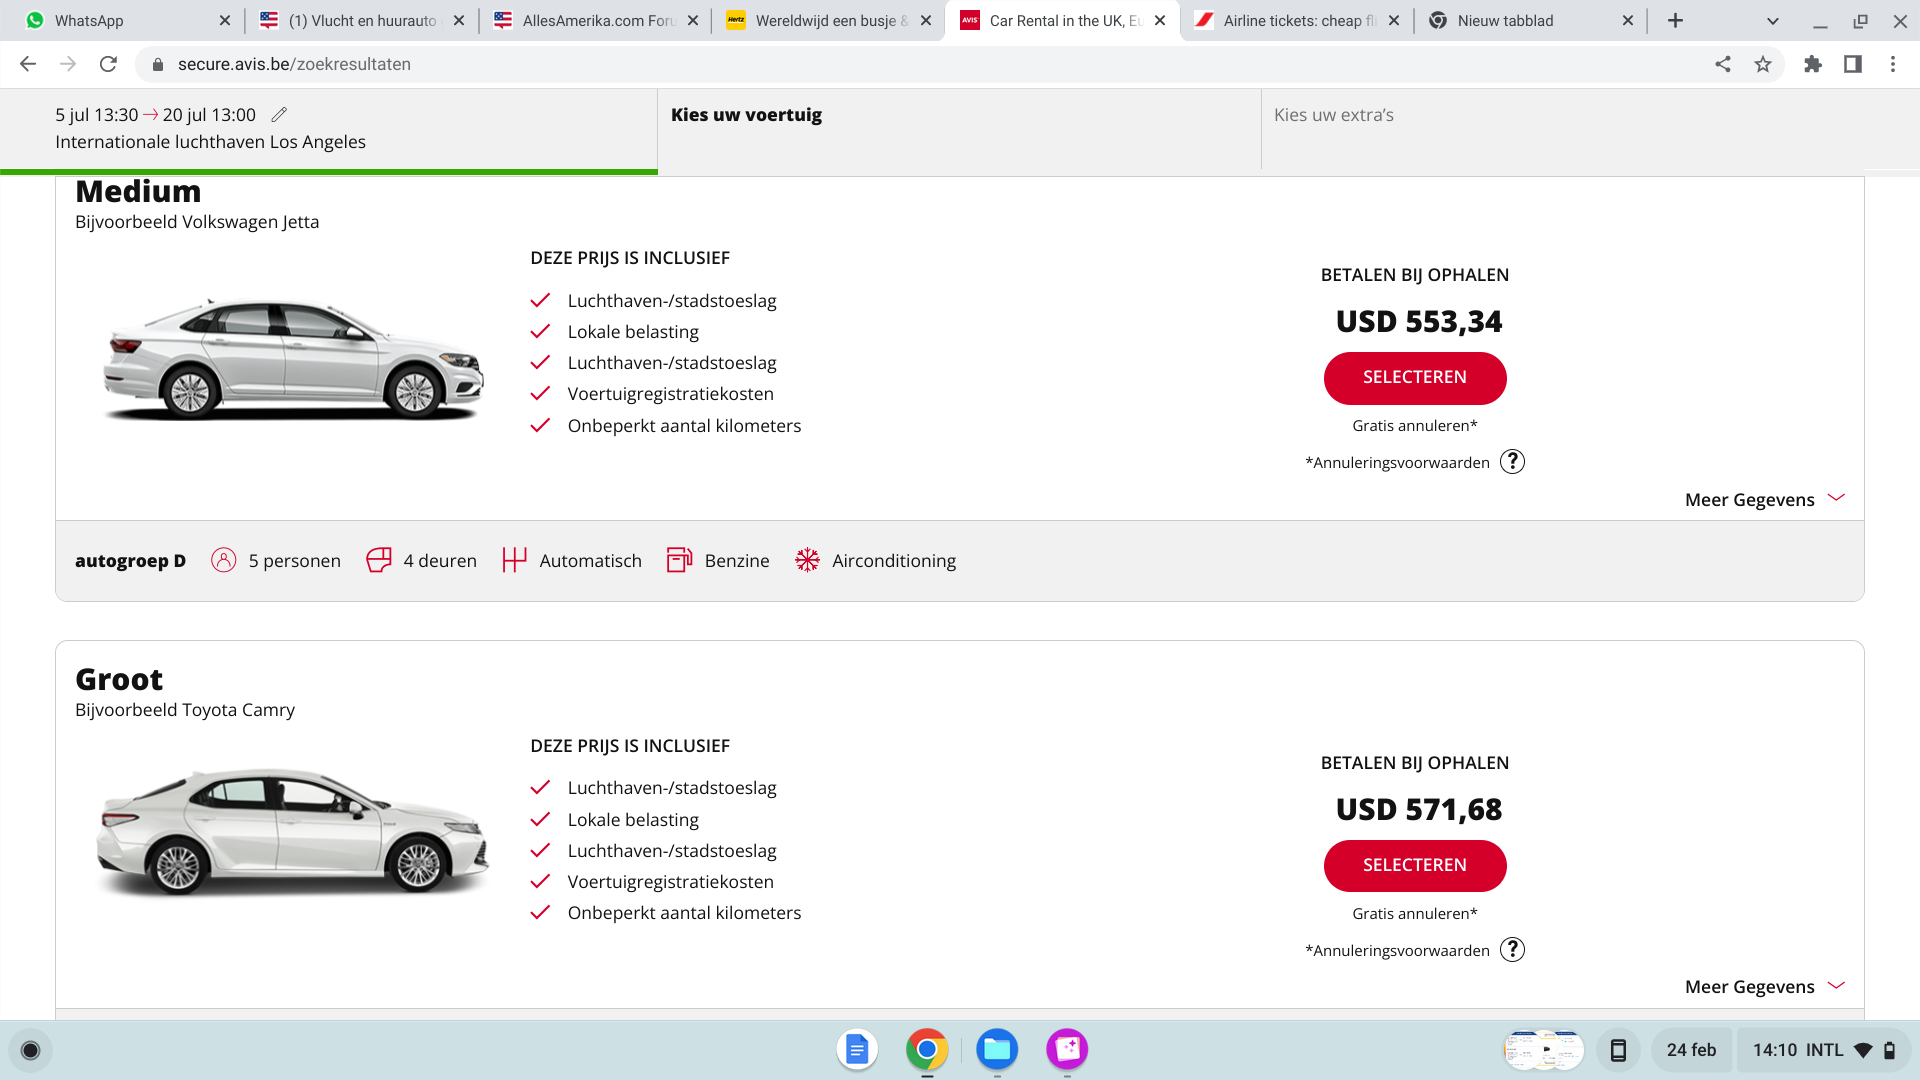Reload the Avis results page
The height and width of the screenshot is (1080, 1920).
[x=108, y=64]
